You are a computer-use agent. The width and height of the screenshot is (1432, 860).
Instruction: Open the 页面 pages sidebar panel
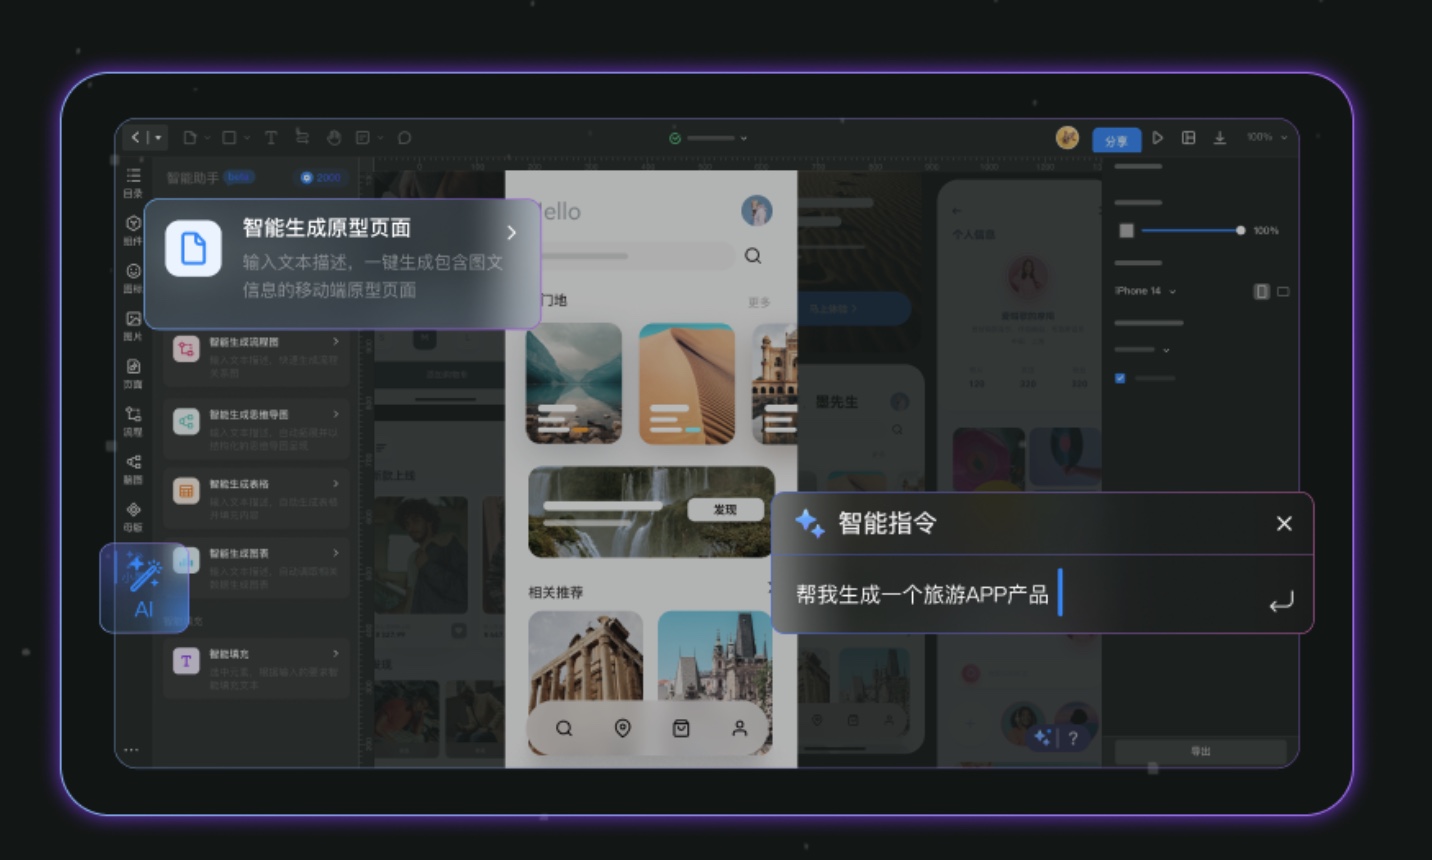coord(133,373)
